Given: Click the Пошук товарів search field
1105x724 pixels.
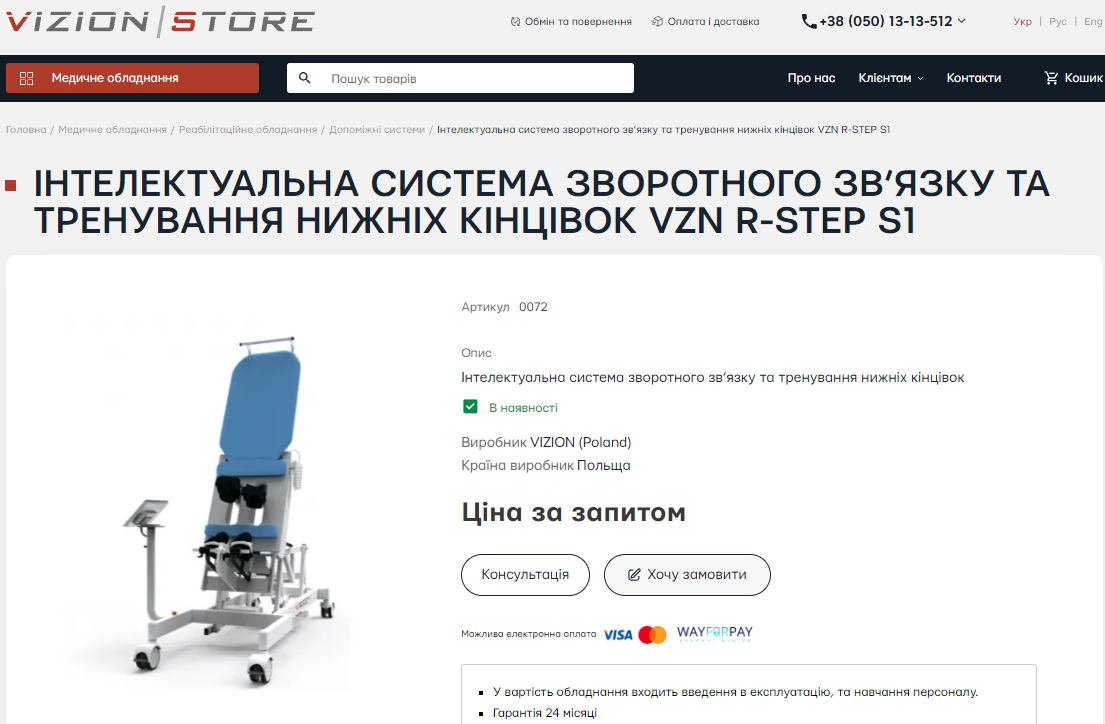Looking at the screenshot, I should click(x=460, y=78).
